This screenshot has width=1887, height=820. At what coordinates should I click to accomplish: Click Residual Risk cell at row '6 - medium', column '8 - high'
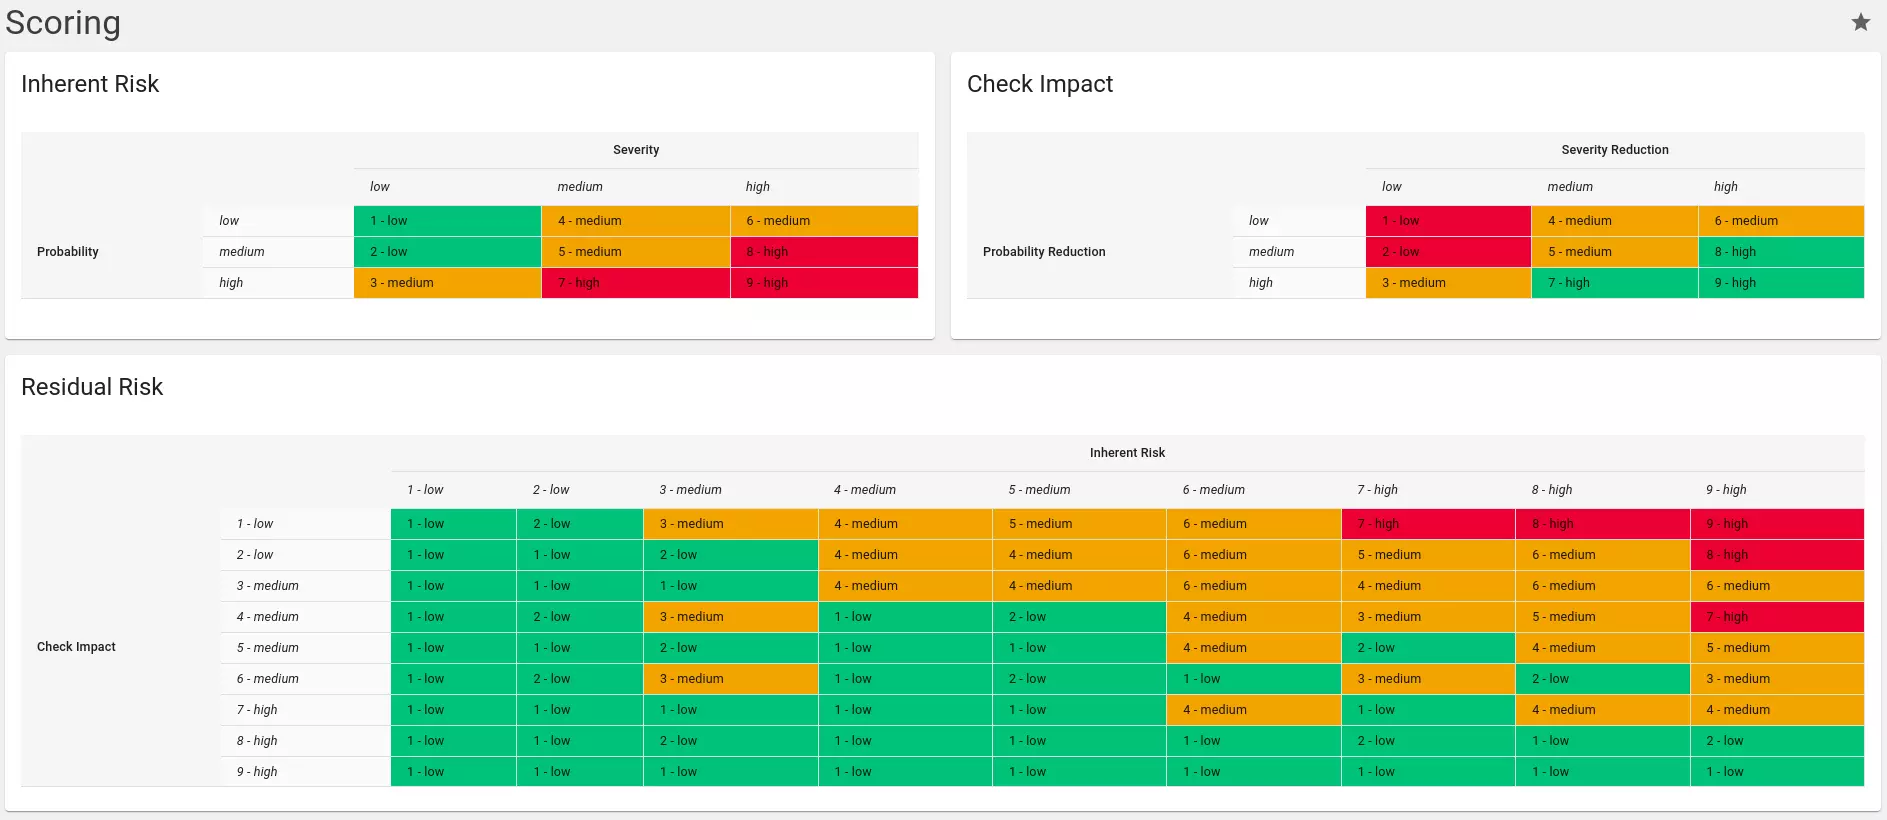click(x=1603, y=679)
